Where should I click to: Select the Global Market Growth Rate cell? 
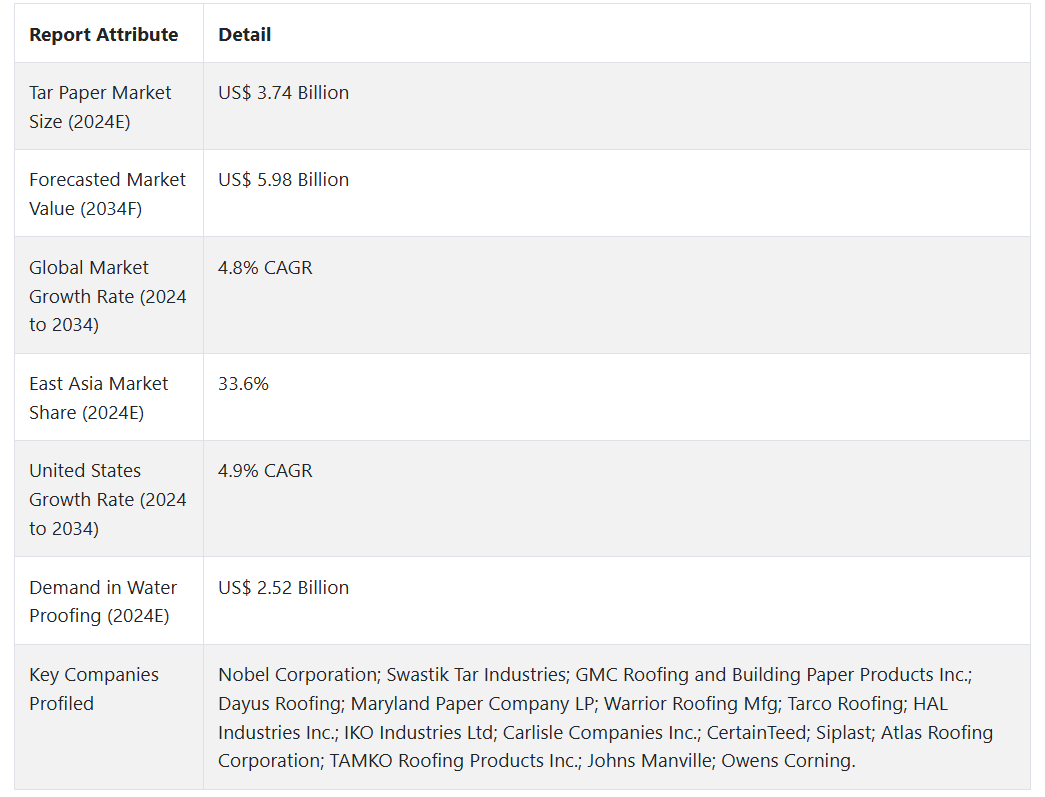(107, 296)
